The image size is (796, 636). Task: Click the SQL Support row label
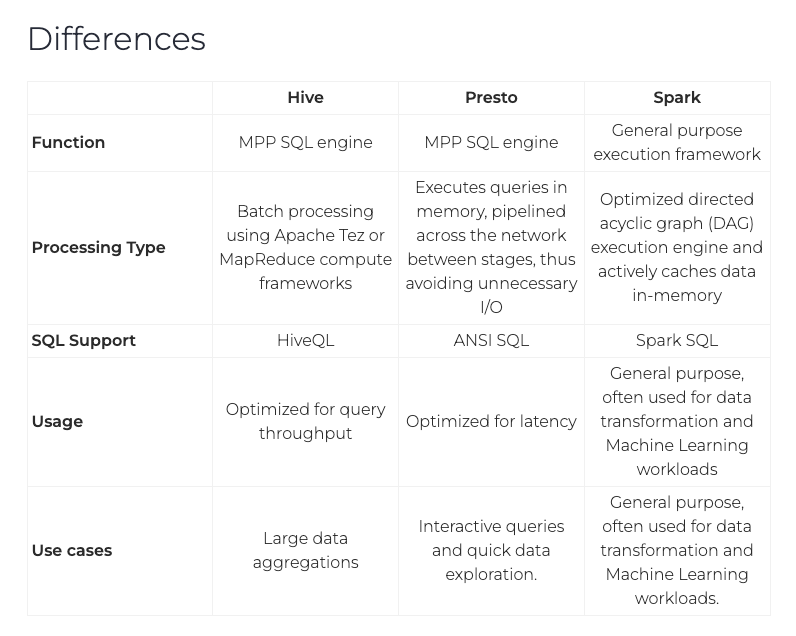click(84, 341)
